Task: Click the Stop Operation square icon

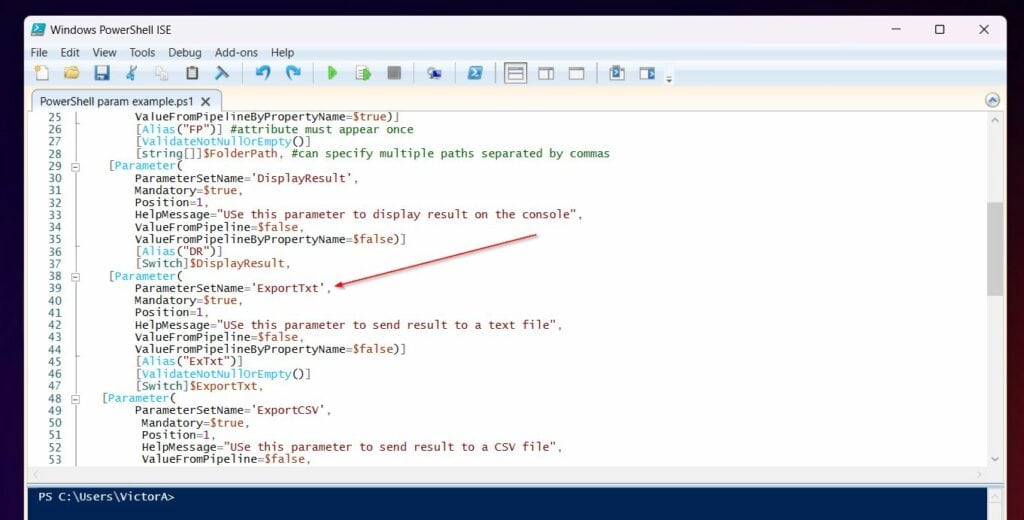Action: 394,73
